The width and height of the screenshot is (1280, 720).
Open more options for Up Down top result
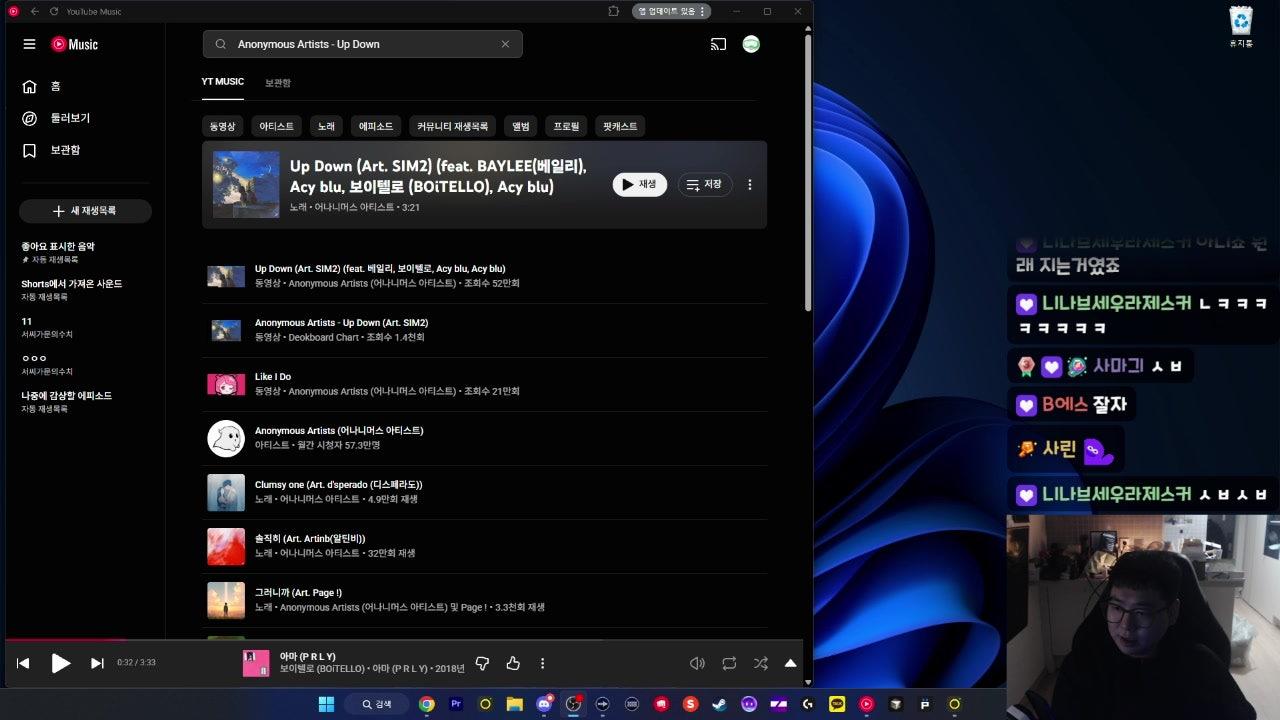coord(750,184)
